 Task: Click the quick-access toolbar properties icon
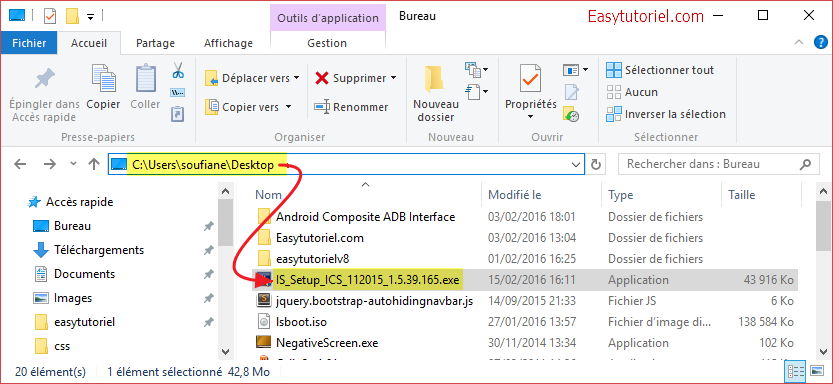tap(49, 16)
